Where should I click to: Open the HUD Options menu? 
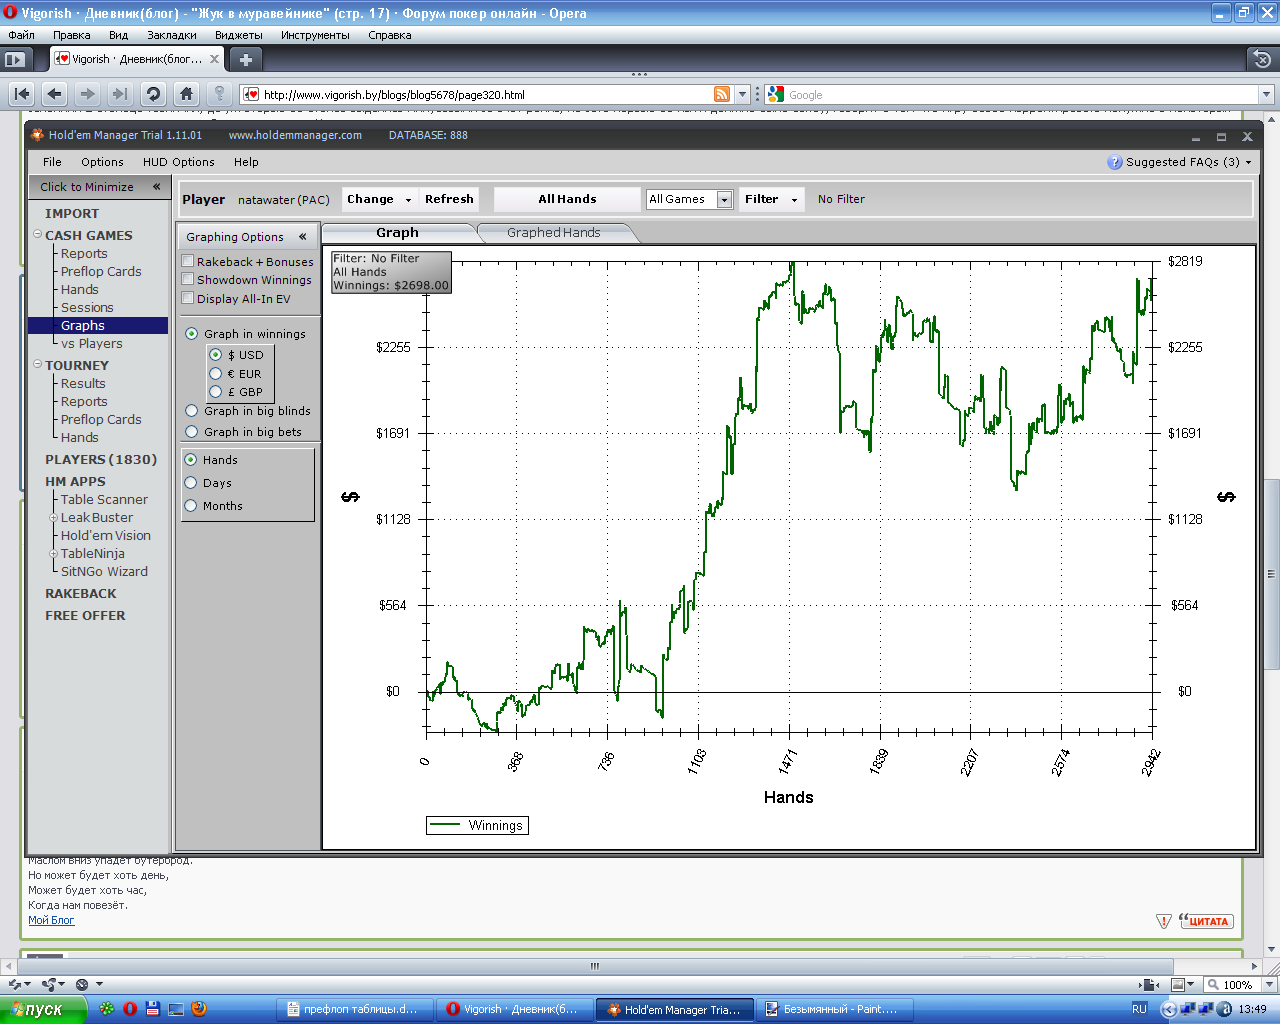coord(178,162)
